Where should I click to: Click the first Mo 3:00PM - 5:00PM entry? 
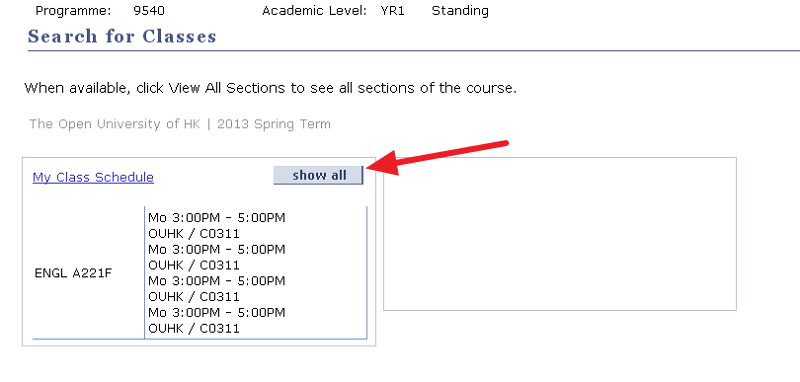pyautogui.click(x=217, y=218)
